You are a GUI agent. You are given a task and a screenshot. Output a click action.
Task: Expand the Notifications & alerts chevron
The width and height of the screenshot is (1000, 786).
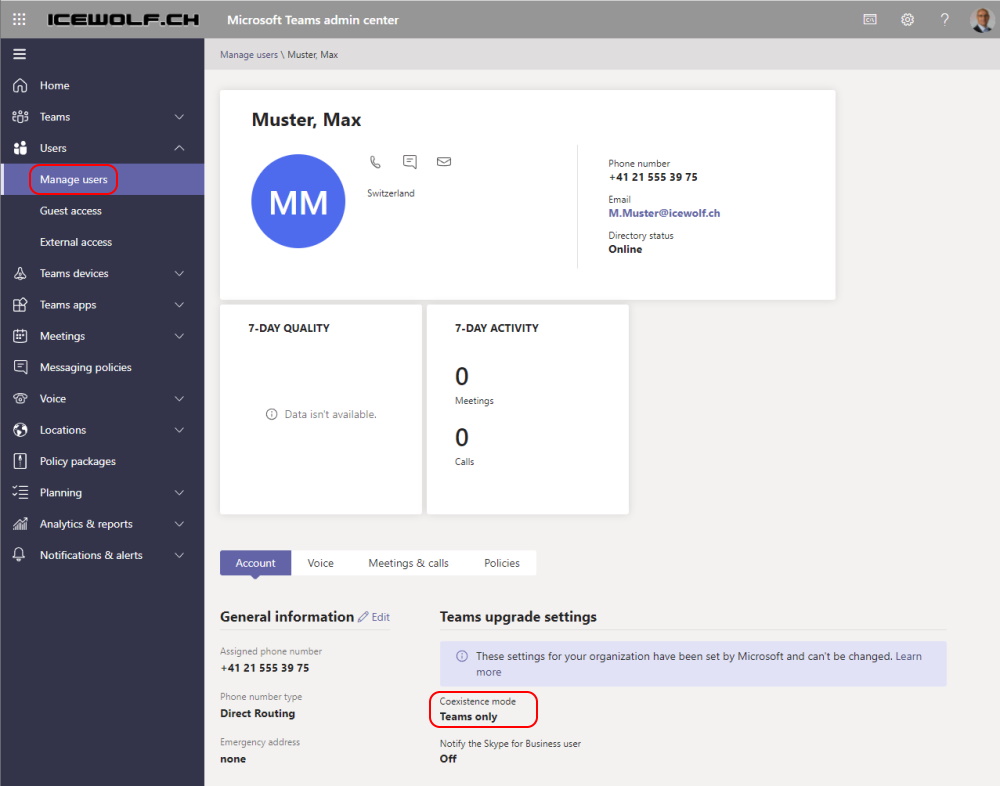pyautogui.click(x=179, y=554)
